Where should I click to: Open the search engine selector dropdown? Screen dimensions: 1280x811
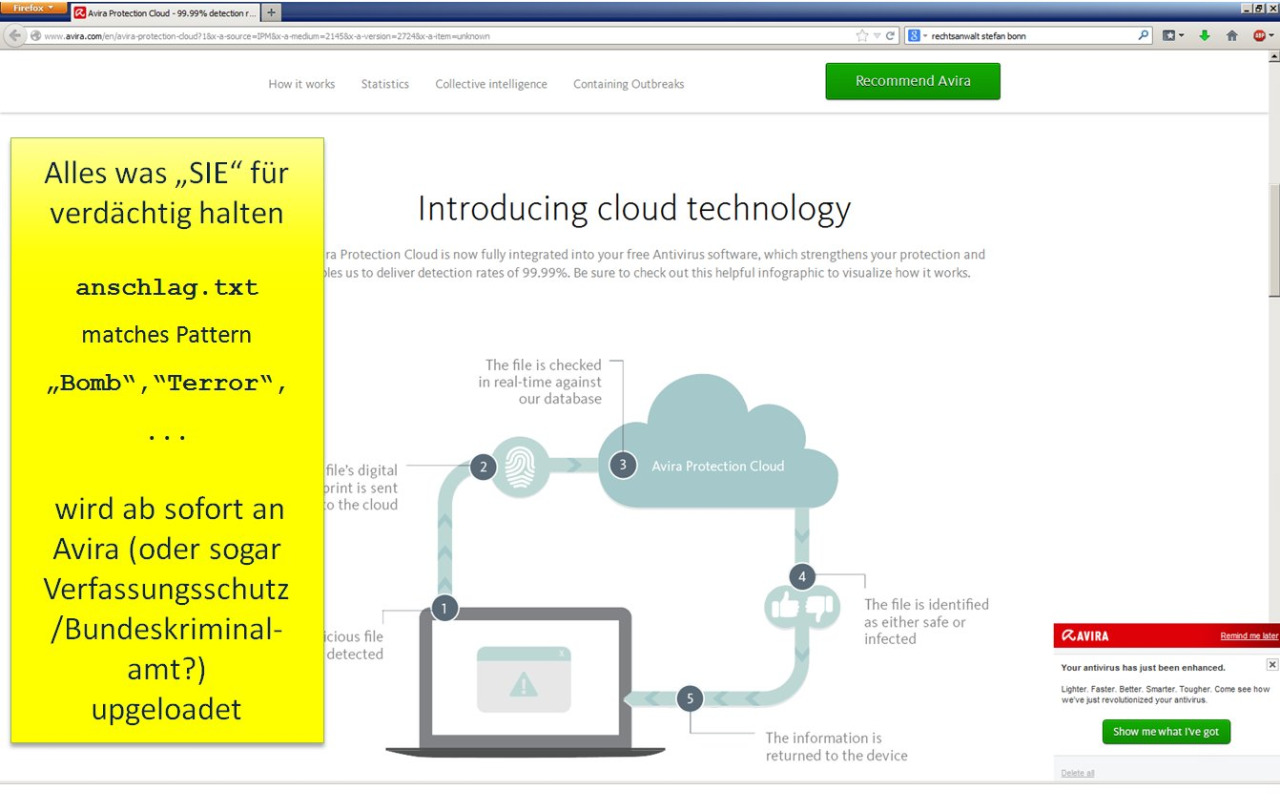click(925, 35)
